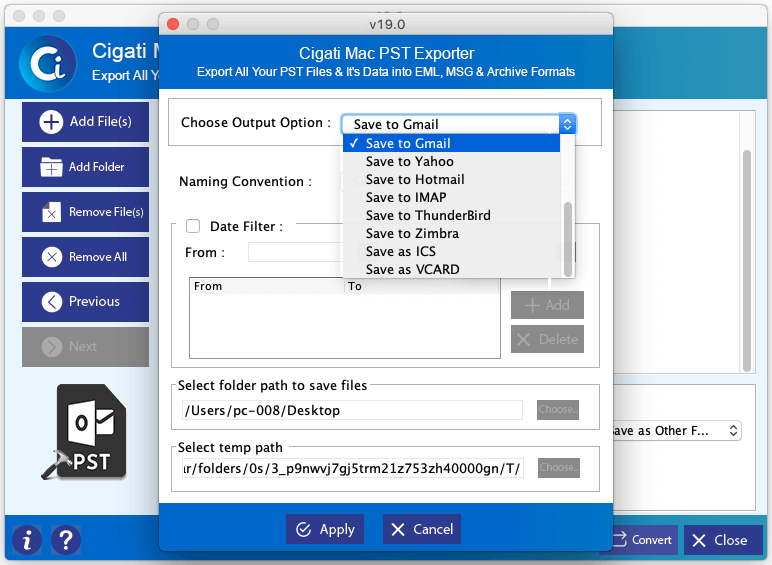Click Choose for folder path to save
This screenshot has width=772, height=565.
[x=558, y=409]
